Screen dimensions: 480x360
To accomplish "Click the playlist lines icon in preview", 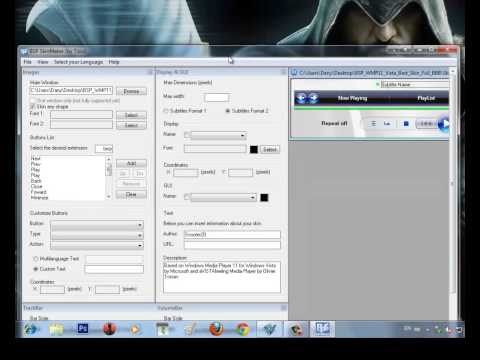I will point(374,124).
